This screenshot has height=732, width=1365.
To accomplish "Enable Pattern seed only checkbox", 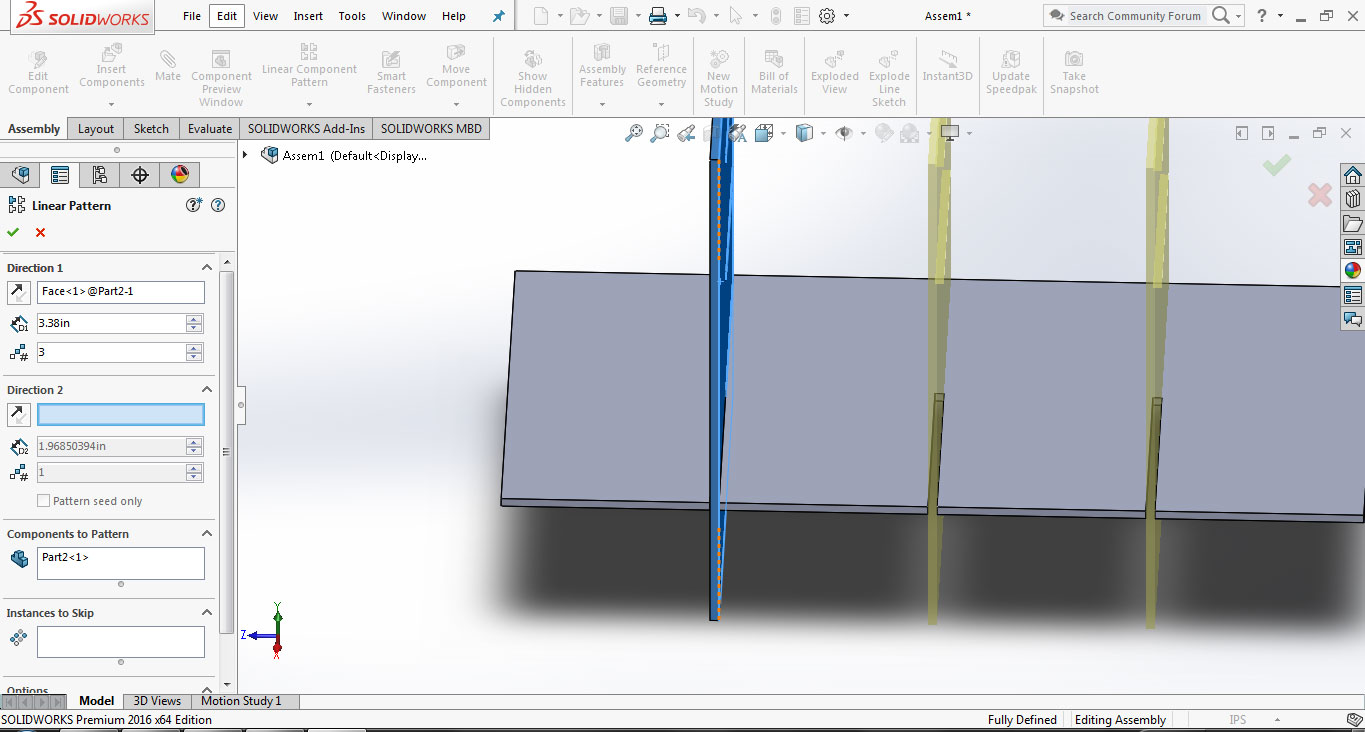I will (x=43, y=501).
